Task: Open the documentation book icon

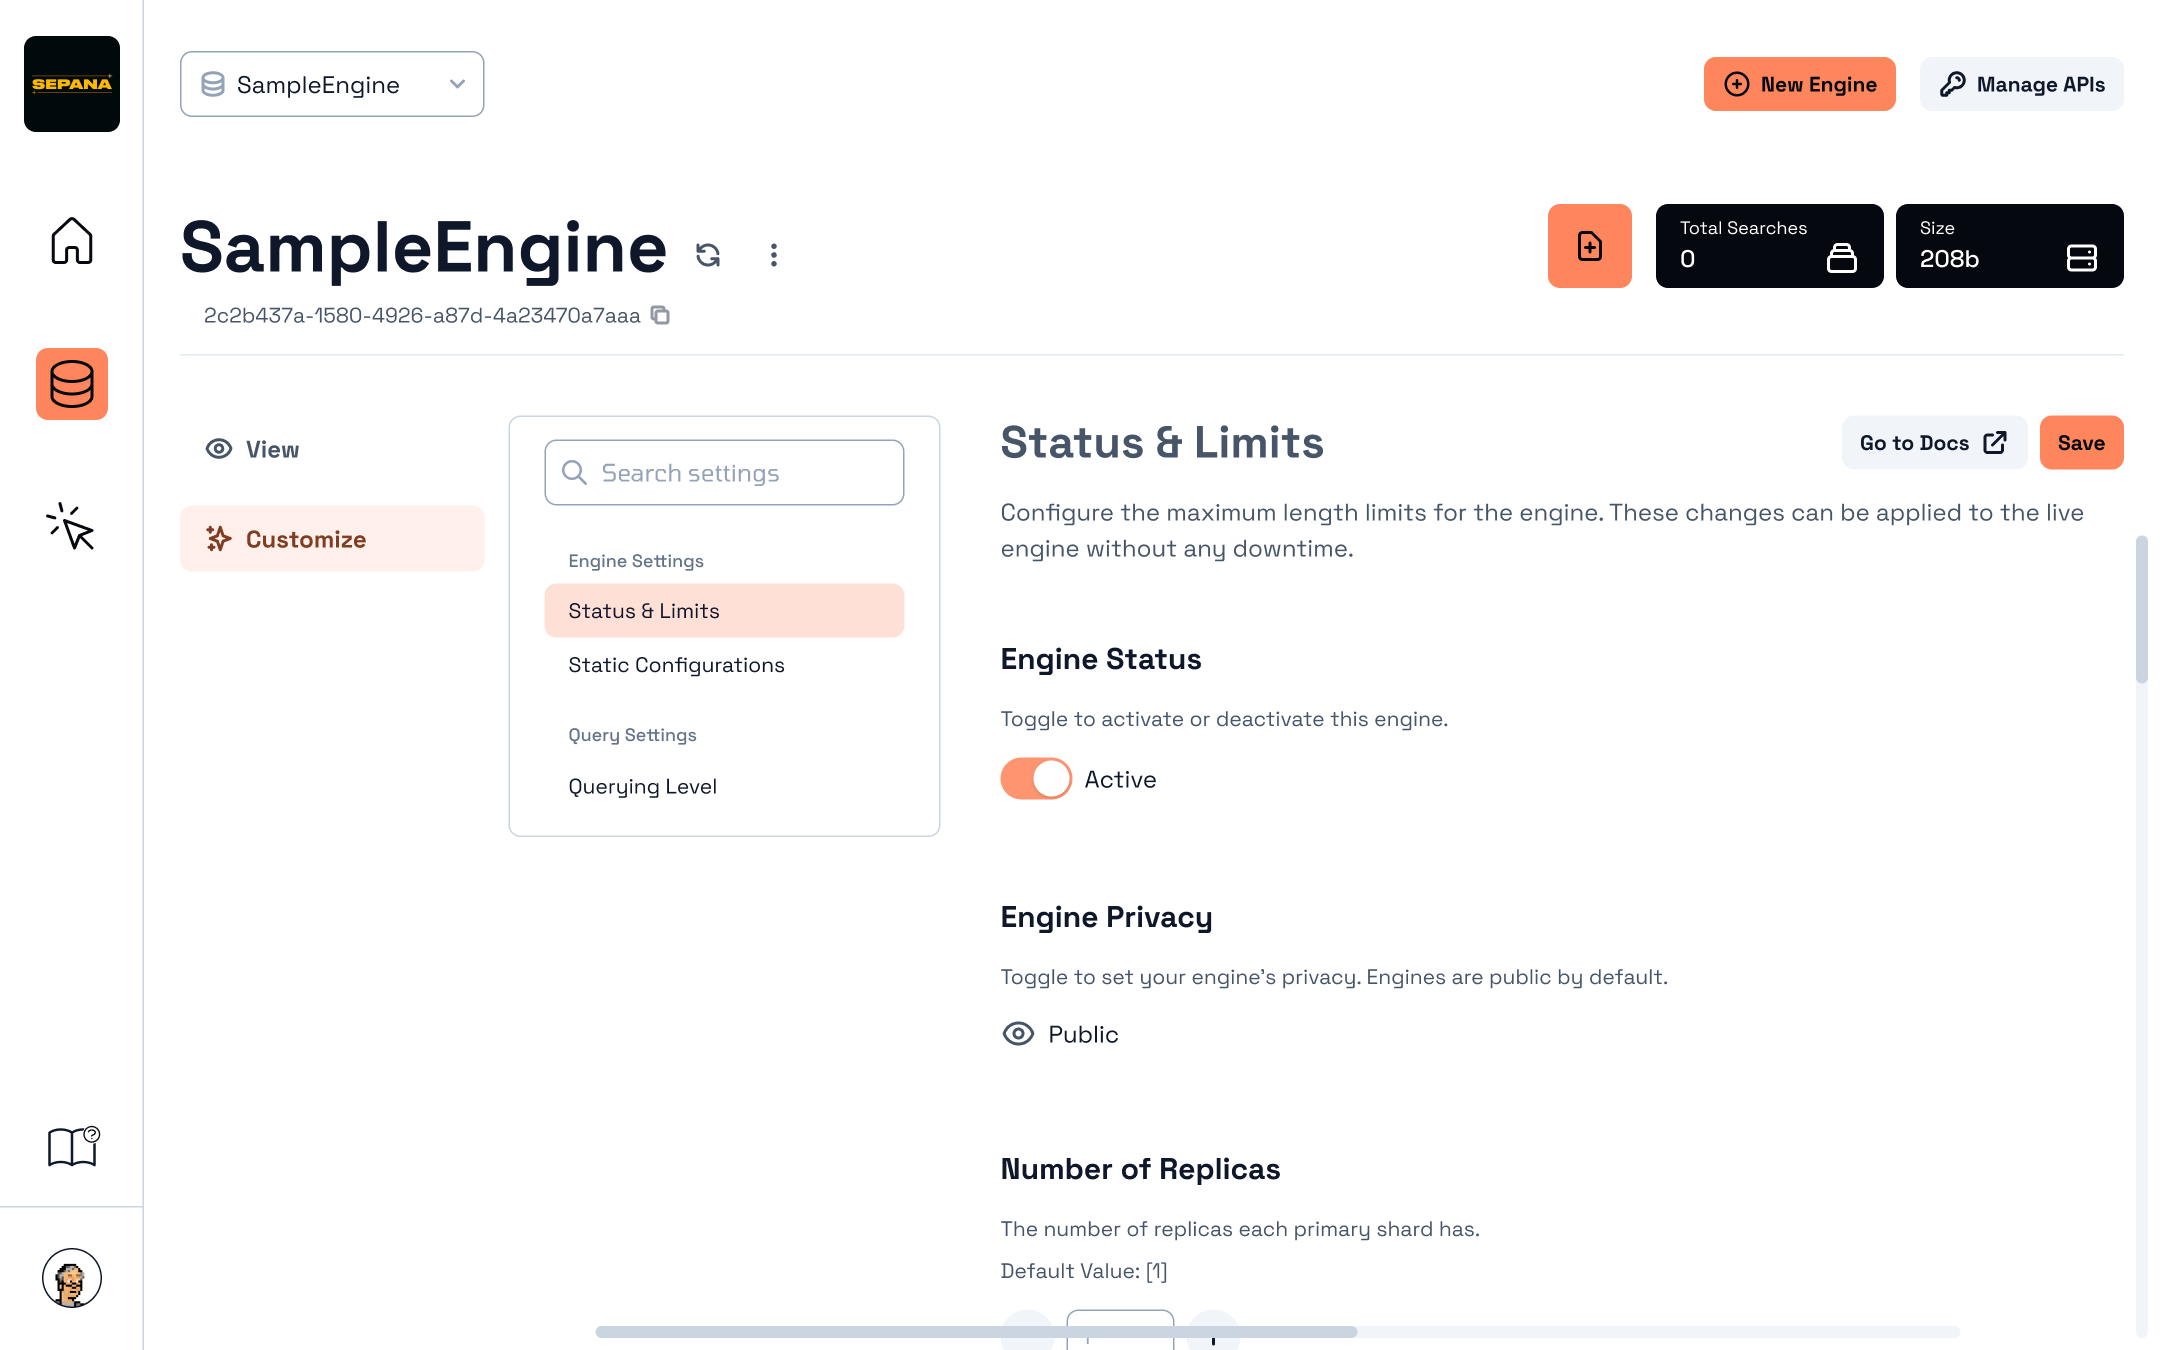Action: 72,1146
